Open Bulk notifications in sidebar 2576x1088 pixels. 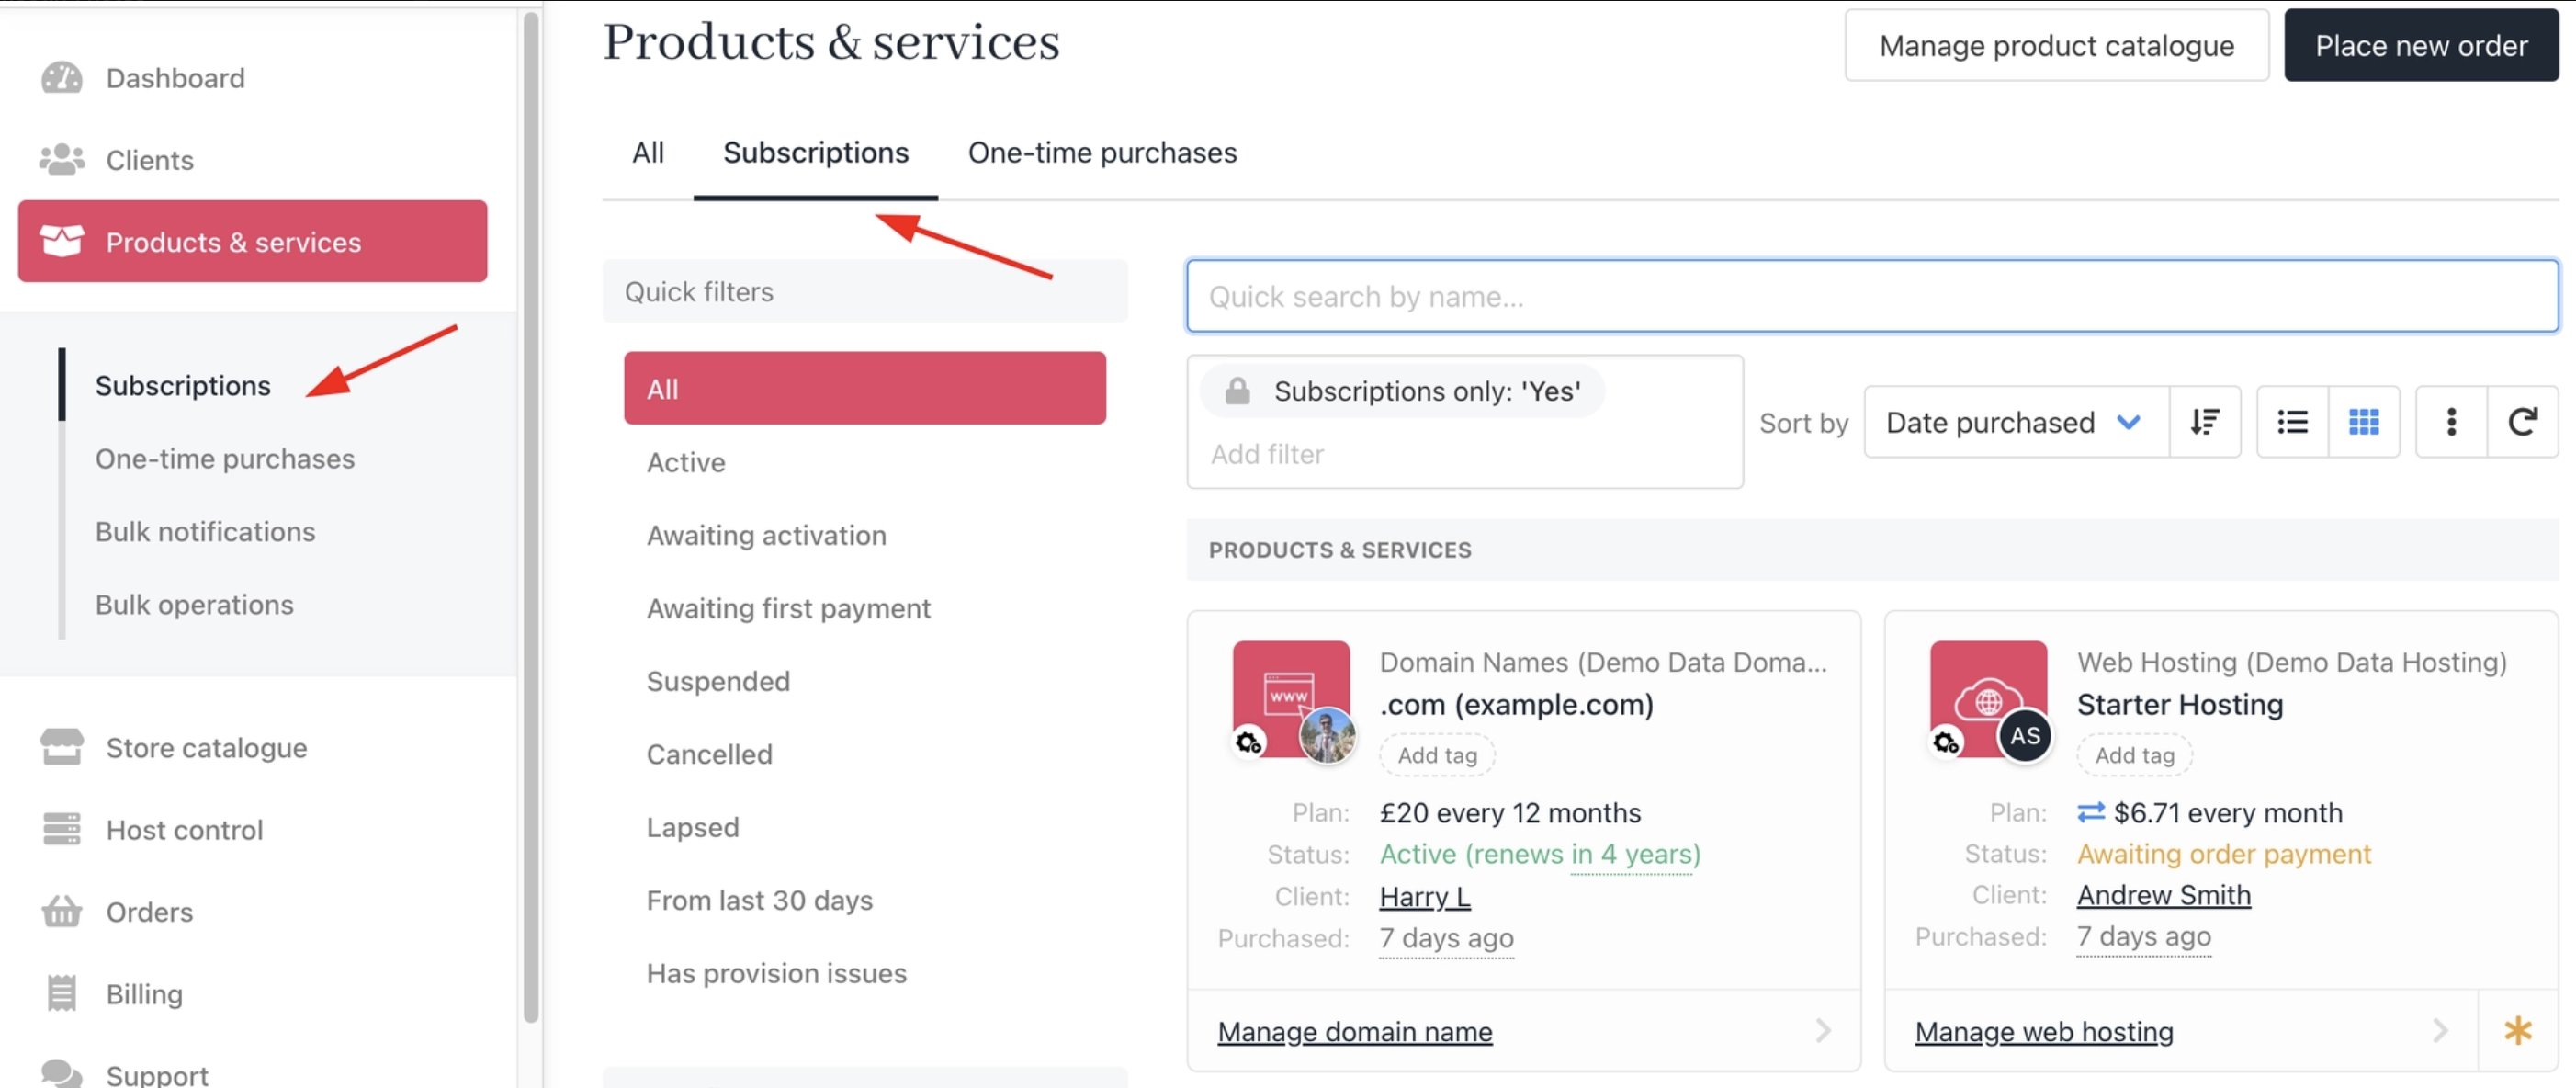(x=205, y=531)
